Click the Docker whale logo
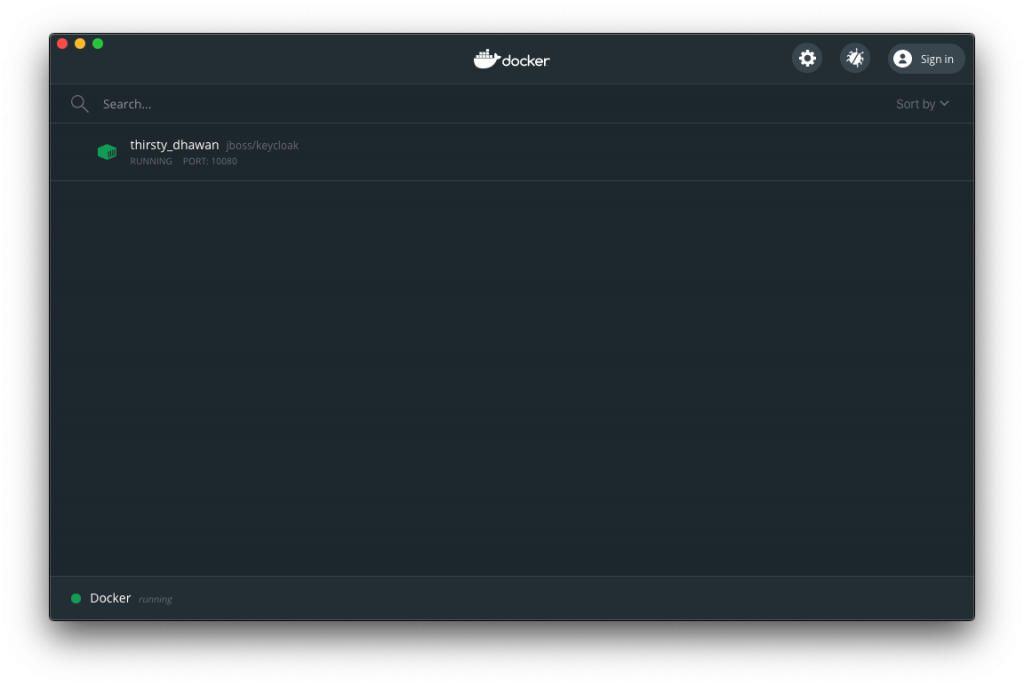 click(x=511, y=59)
